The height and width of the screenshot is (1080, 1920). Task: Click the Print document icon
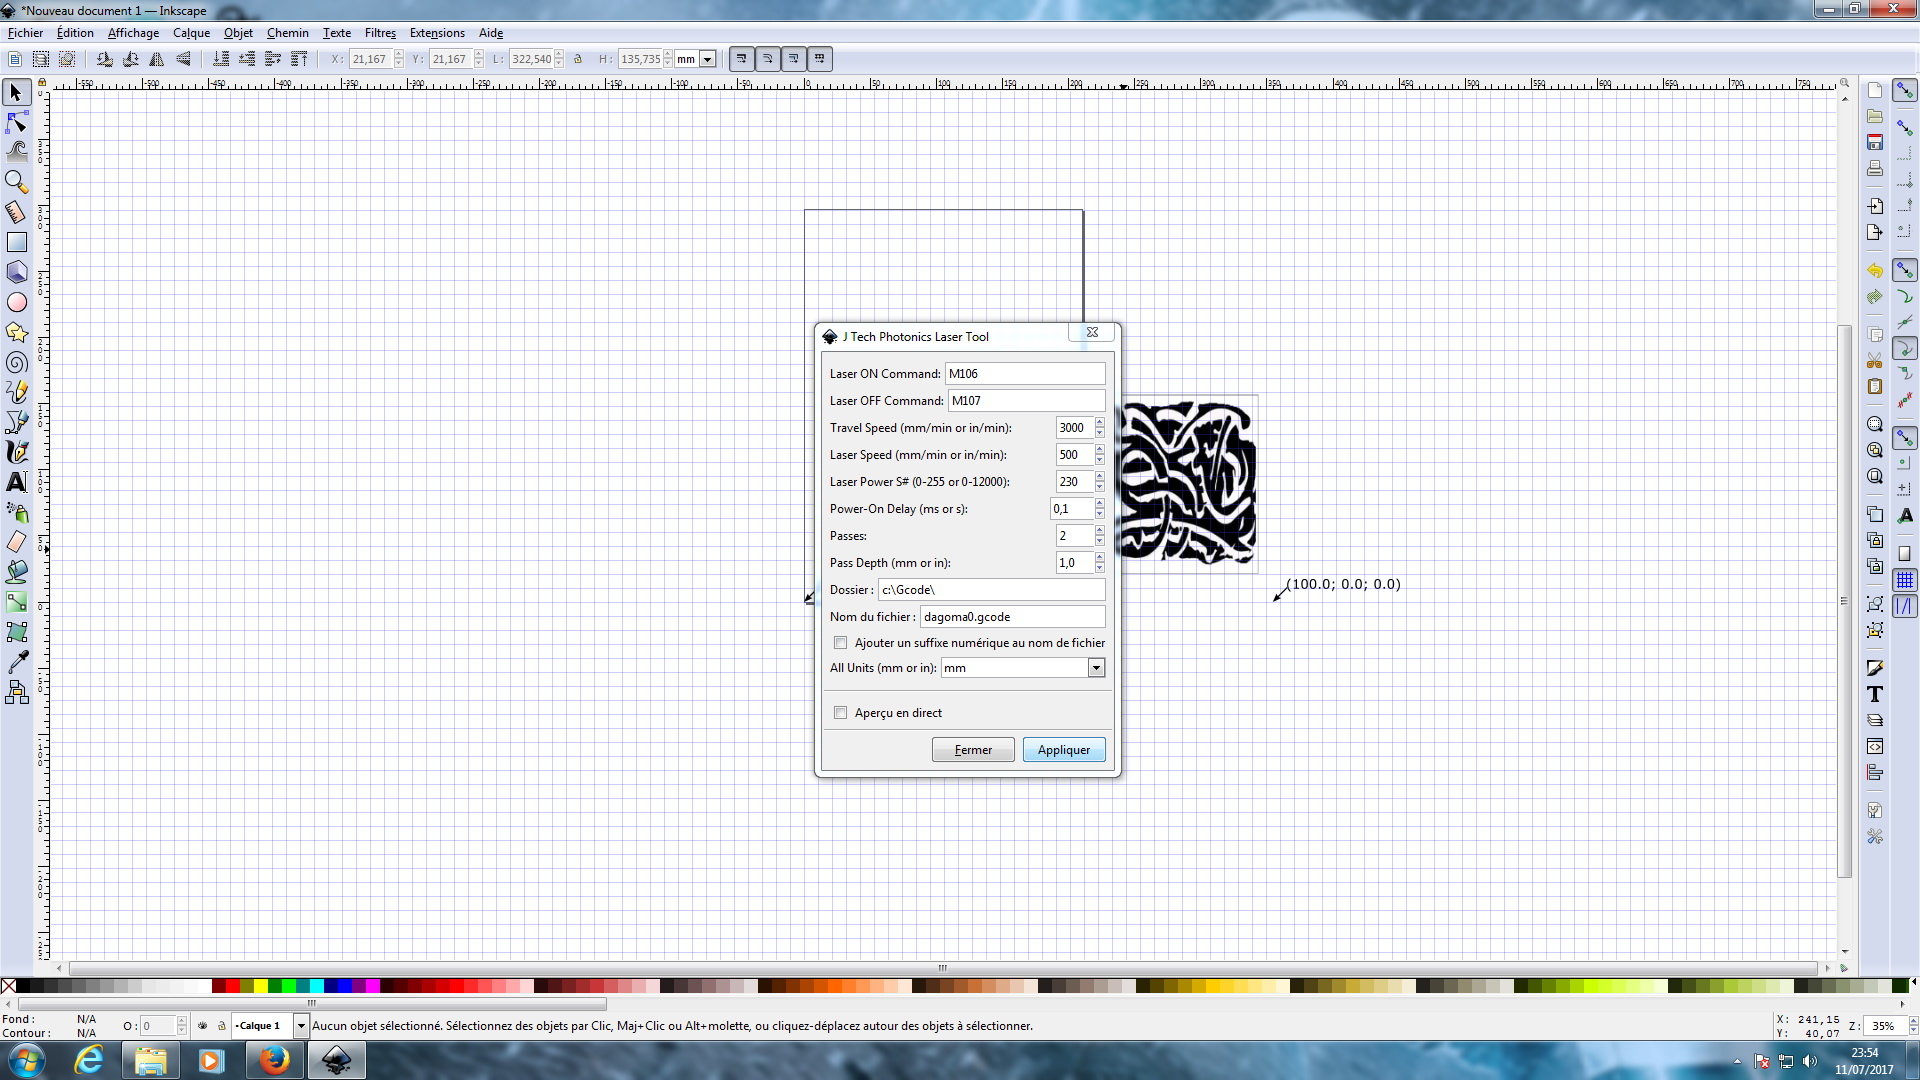1875,168
